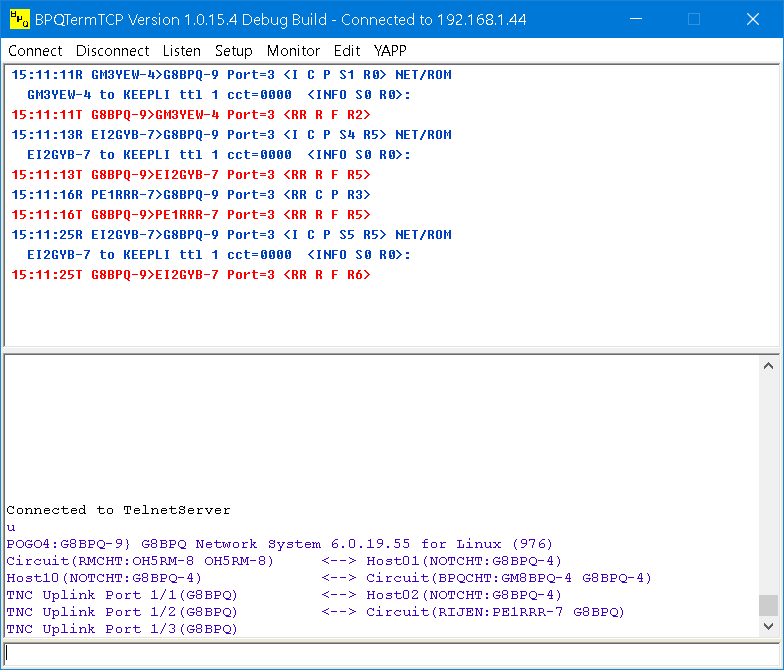Select the Disconnect menu item
The width and height of the screenshot is (784, 670).
click(x=112, y=51)
